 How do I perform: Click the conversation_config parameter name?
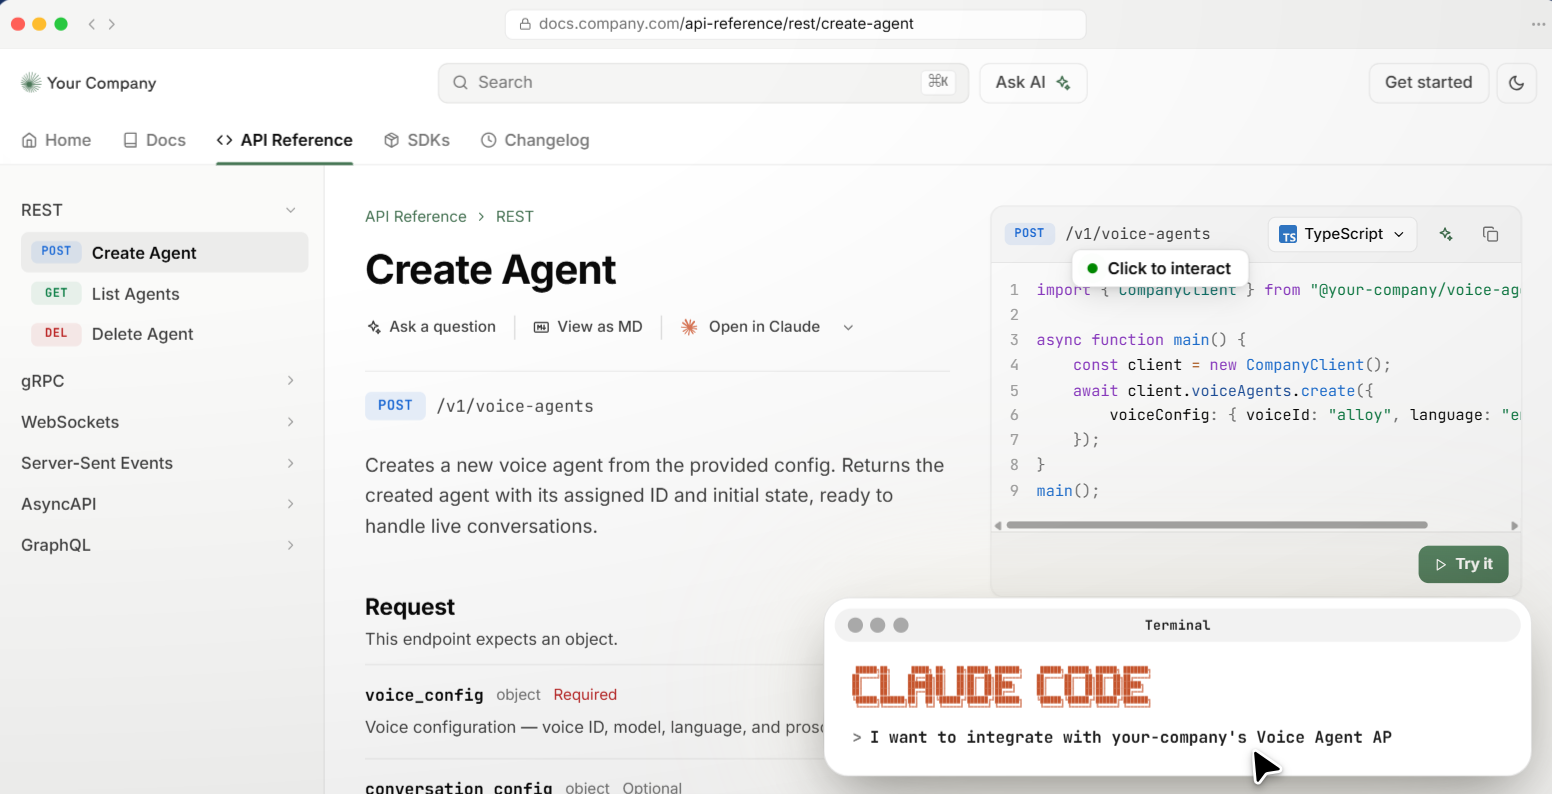[x=459, y=788]
